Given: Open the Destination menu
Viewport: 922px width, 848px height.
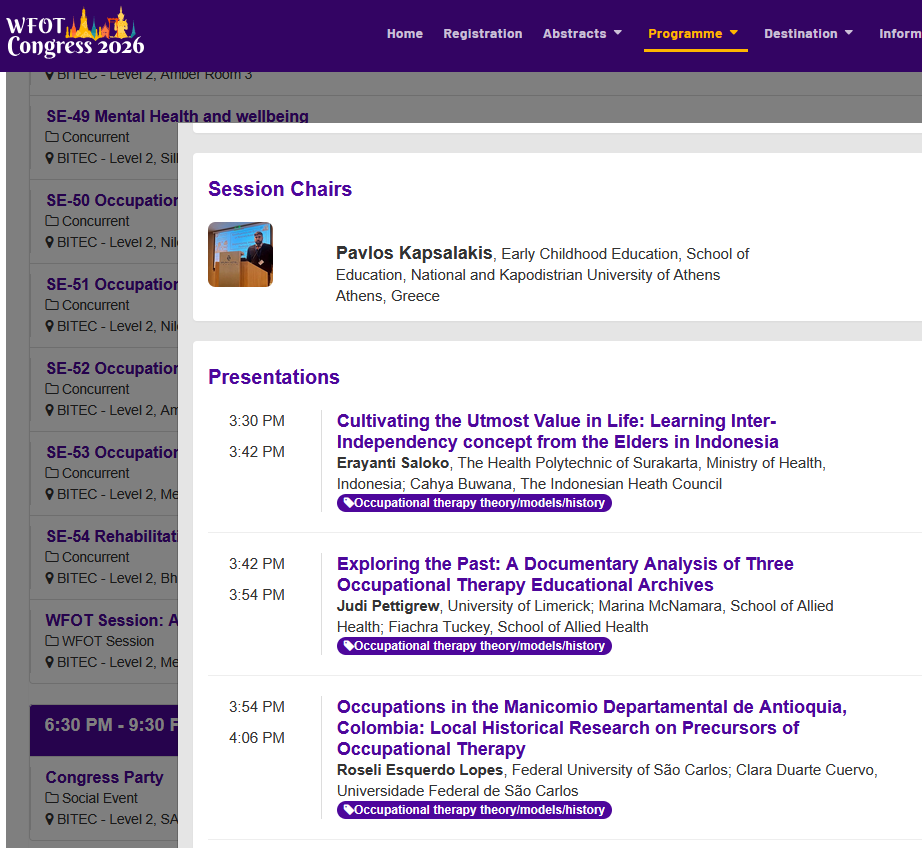Looking at the screenshot, I should click(x=800, y=34).
